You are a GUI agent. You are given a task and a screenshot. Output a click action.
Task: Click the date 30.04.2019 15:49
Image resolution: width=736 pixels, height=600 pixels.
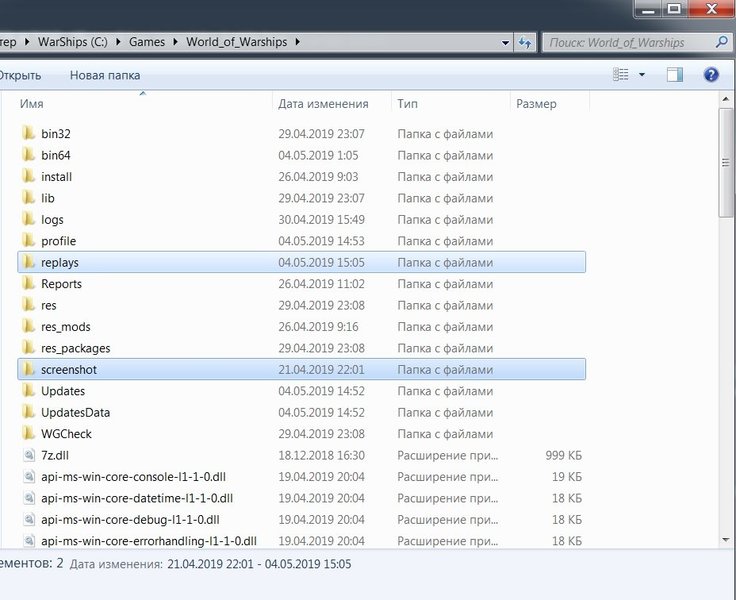(321, 219)
